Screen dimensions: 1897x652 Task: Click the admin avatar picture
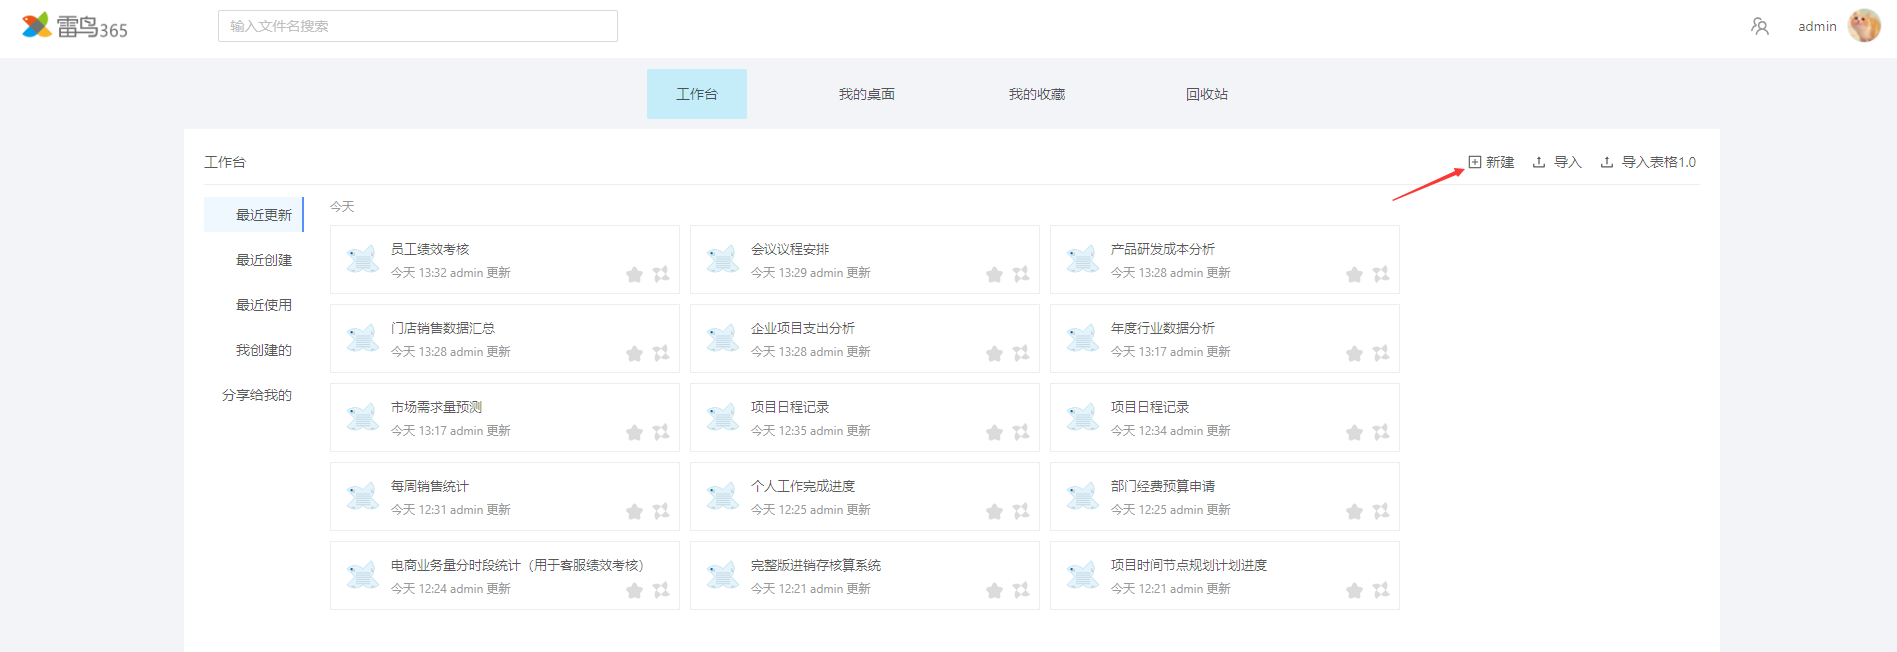(x=1864, y=26)
